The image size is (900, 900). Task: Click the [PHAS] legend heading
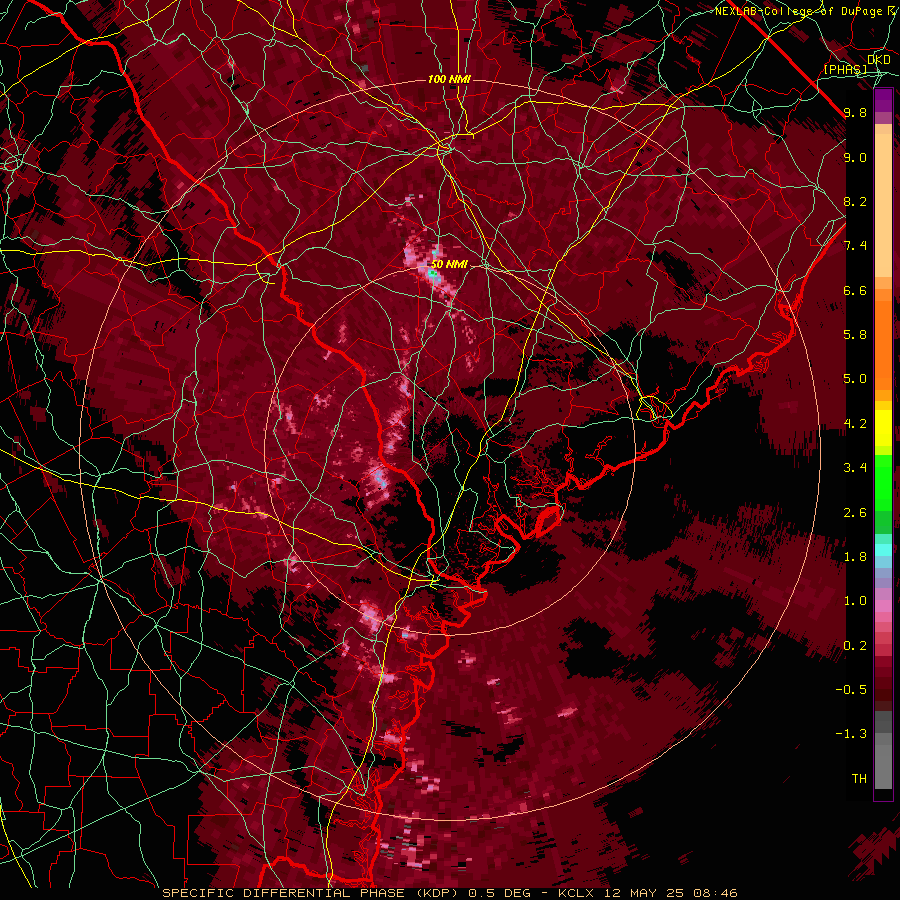[845, 70]
